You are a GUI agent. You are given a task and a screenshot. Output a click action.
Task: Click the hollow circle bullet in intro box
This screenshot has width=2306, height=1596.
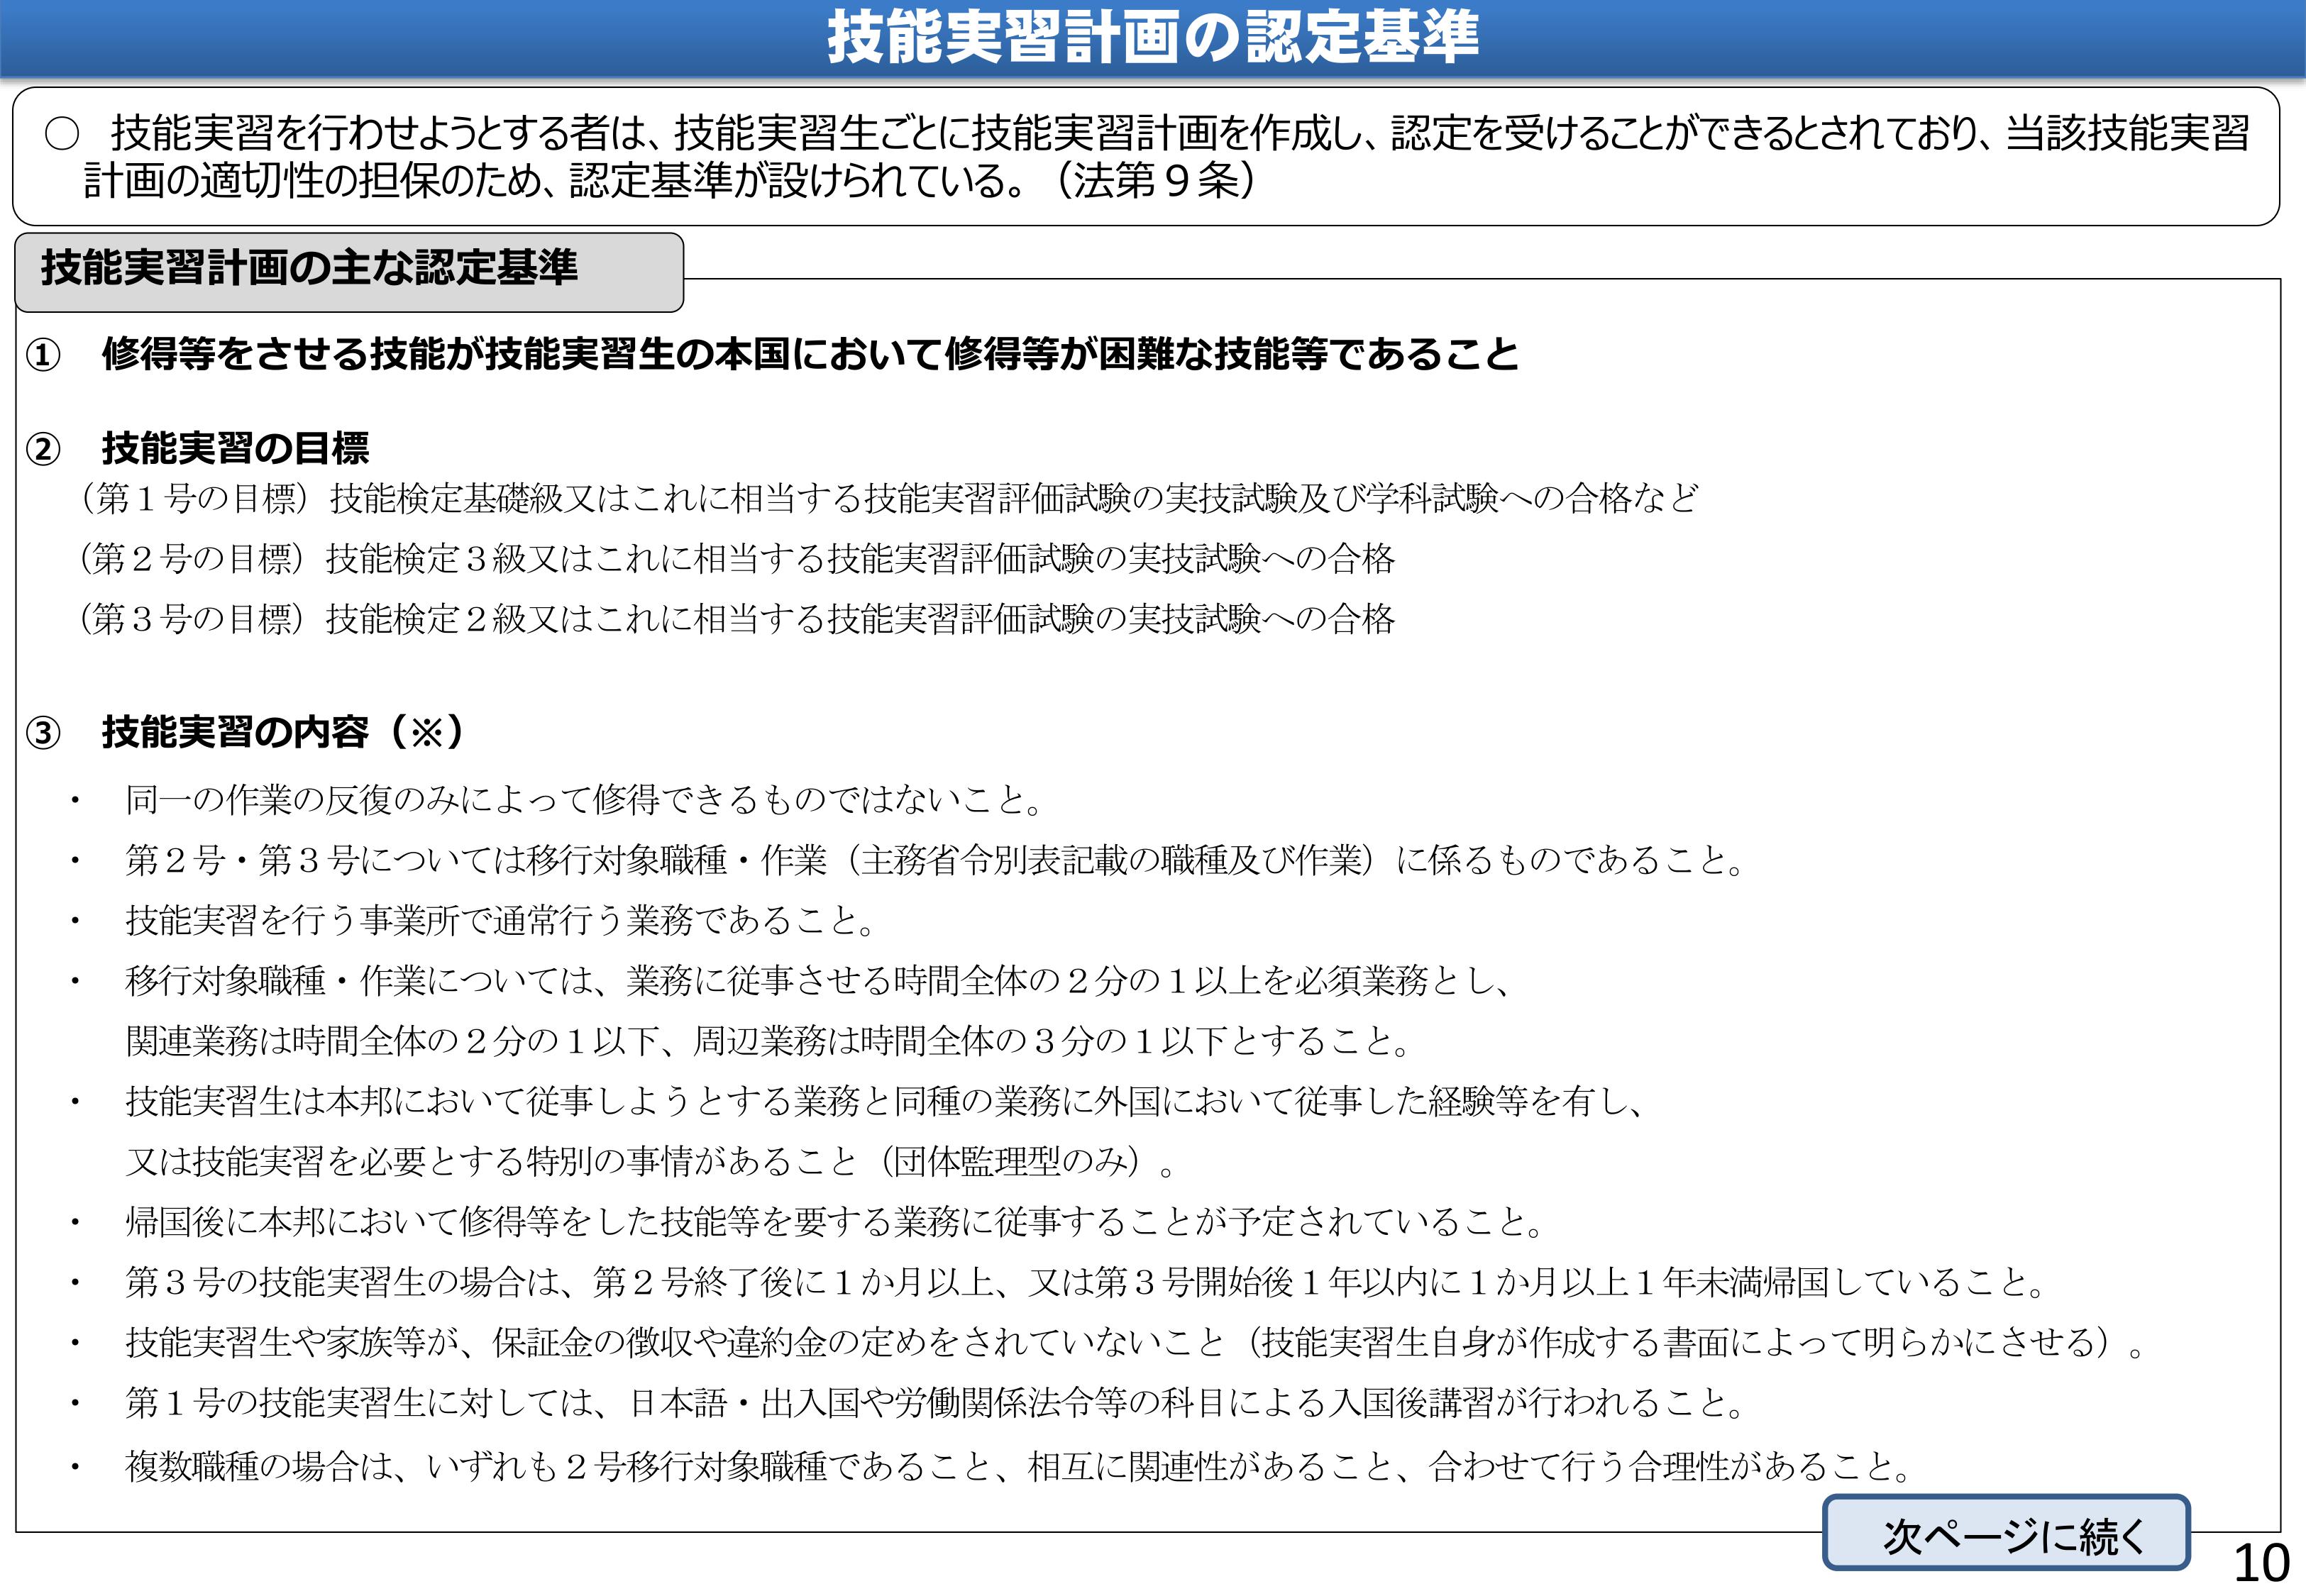coord(62,135)
